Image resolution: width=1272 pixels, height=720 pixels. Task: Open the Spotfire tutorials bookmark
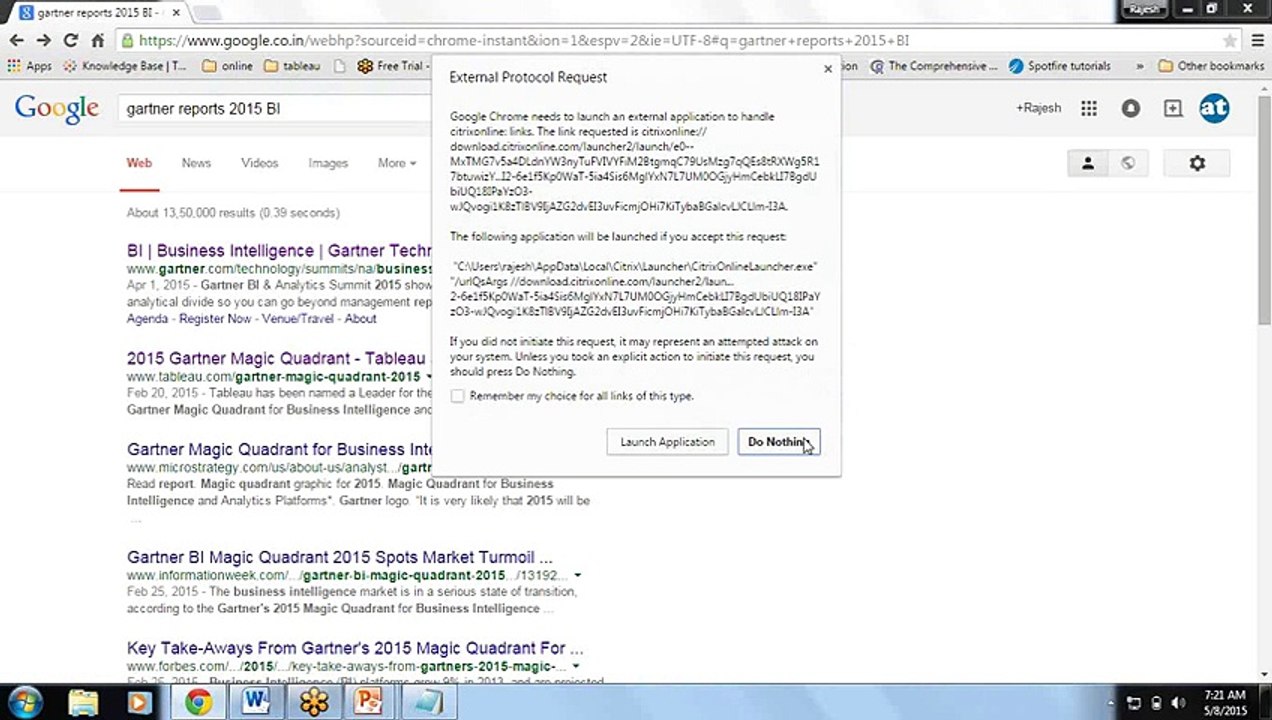click(1059, 66)
